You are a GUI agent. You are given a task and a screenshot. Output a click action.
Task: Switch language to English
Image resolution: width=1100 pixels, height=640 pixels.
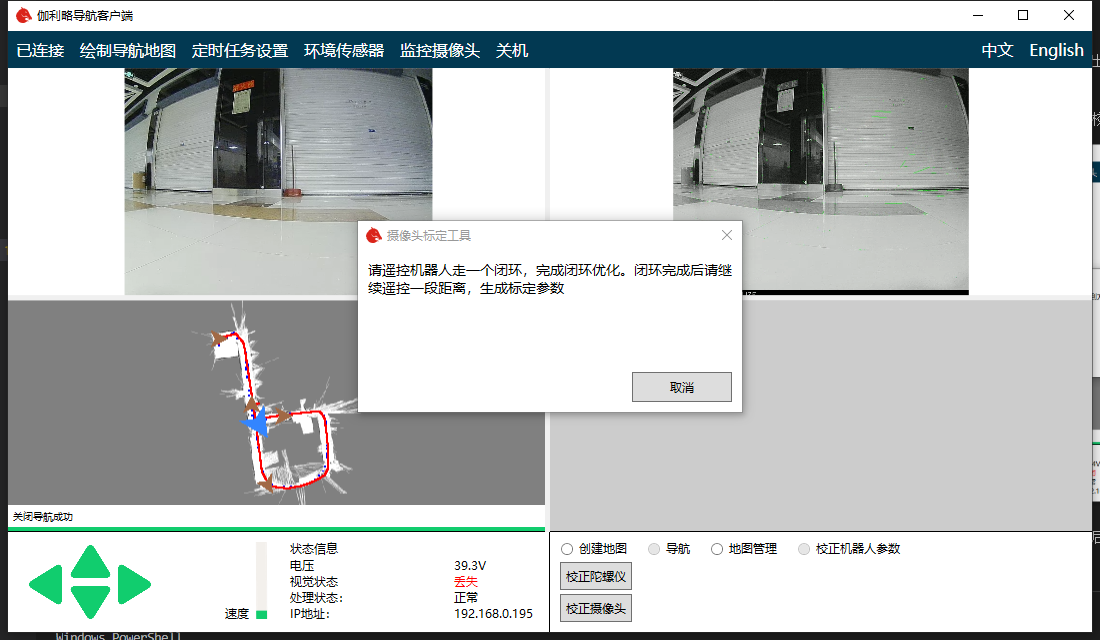pos(1056,51)
